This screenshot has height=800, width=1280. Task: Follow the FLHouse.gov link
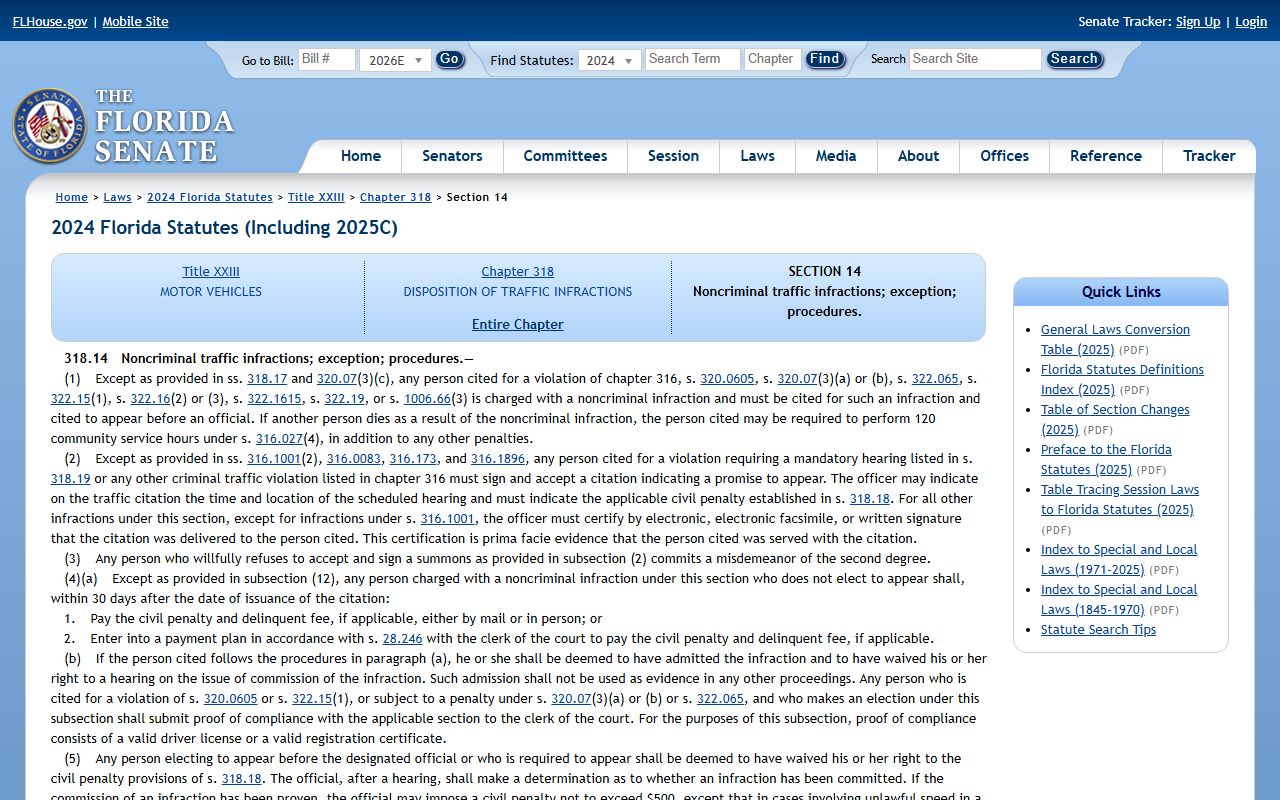pos(50,21)
